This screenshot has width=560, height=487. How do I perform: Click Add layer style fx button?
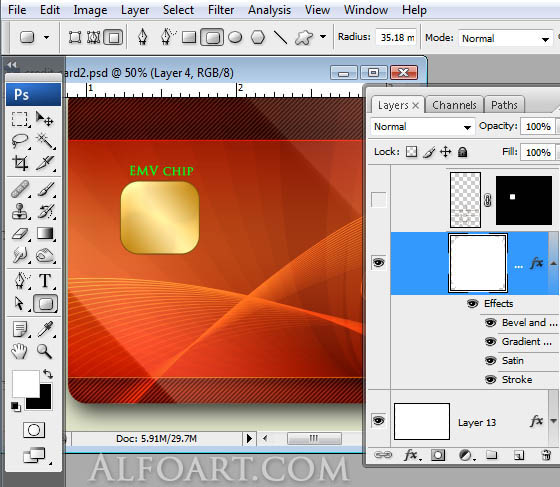[x=411, y=455]
